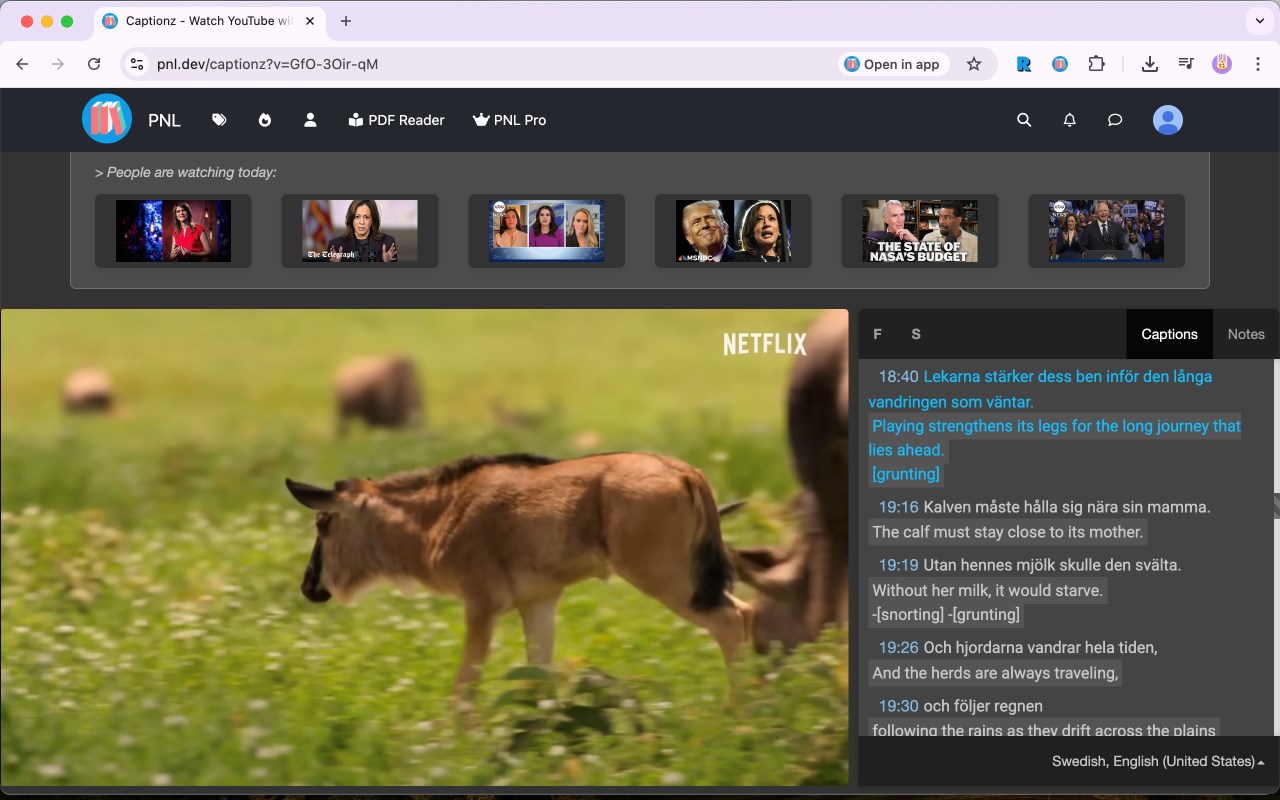This screenshot has height=800, width=1280.
Task: Click the wildebeest video player
Action: [424, 547]
